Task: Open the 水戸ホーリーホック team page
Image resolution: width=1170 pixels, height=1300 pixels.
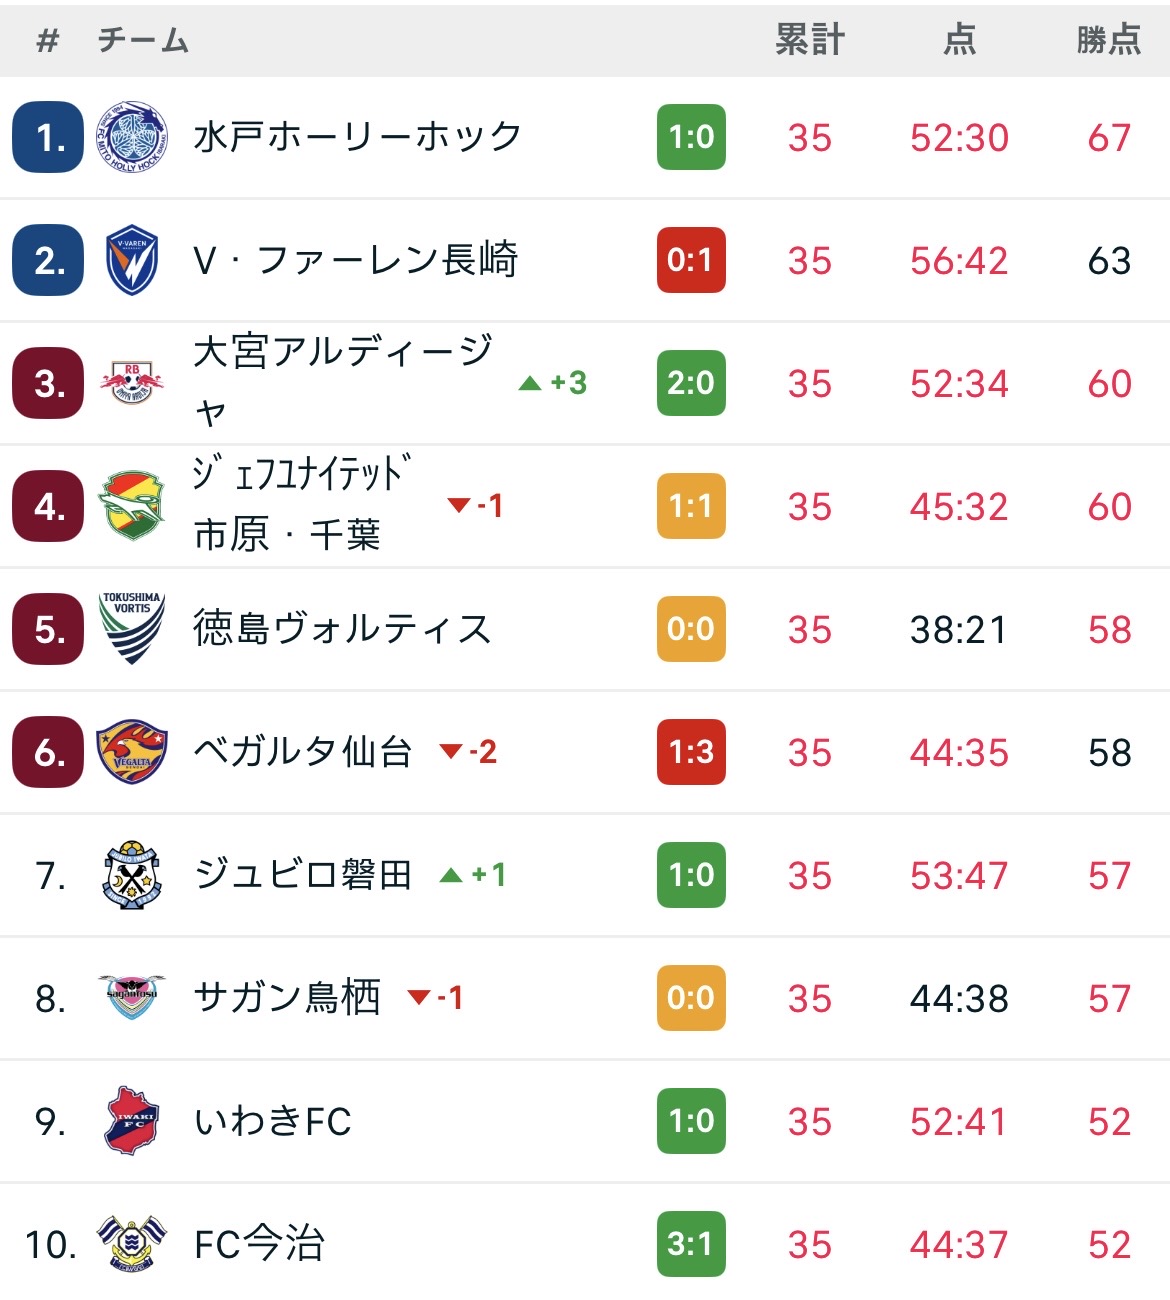Action: click(x=357, y=137)
